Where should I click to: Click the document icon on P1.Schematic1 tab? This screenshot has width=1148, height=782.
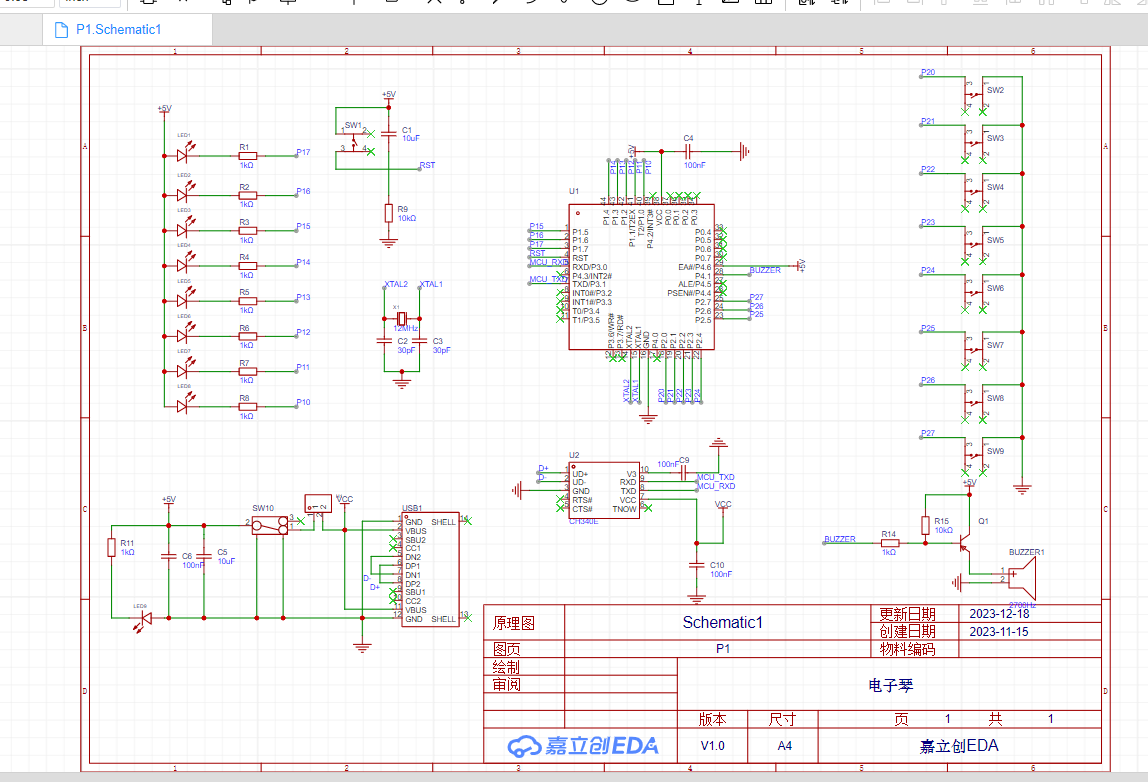point(62,30)
